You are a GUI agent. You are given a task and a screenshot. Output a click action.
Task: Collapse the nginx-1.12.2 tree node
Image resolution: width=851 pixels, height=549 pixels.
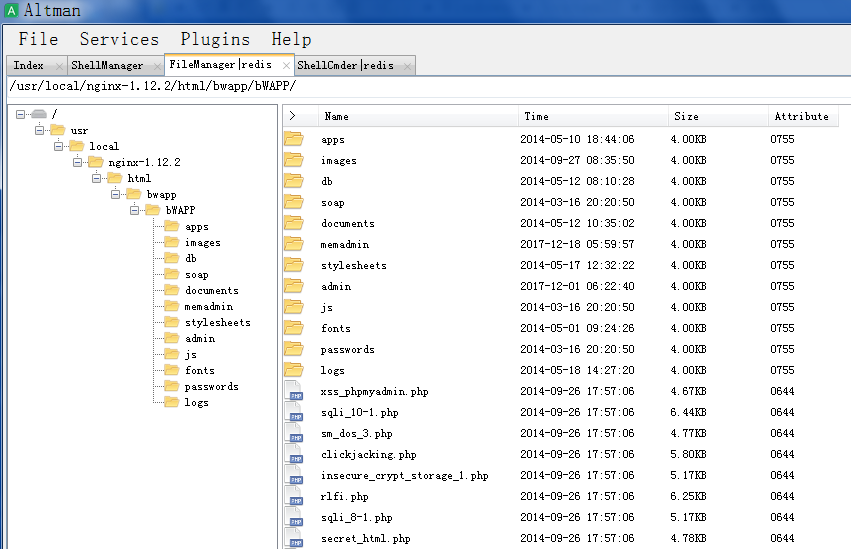(77, 162)
